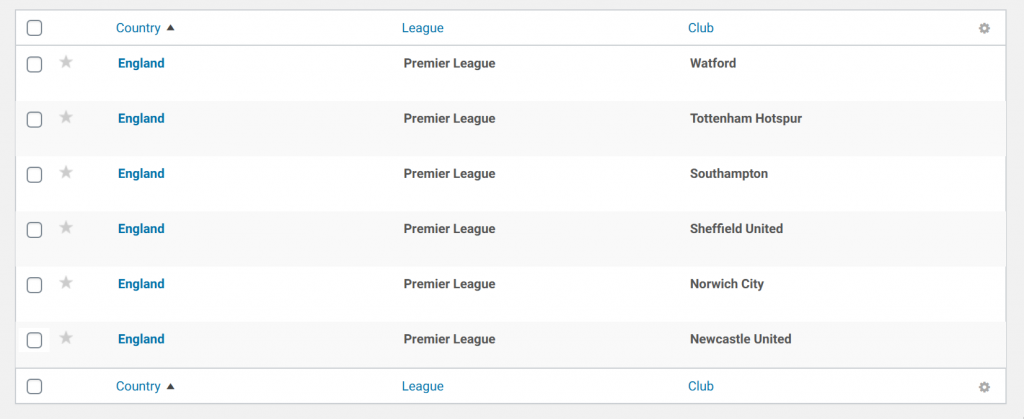The image size is (1024, 419).
Task: Star the Newcastle United row
Action: (66, 337)
